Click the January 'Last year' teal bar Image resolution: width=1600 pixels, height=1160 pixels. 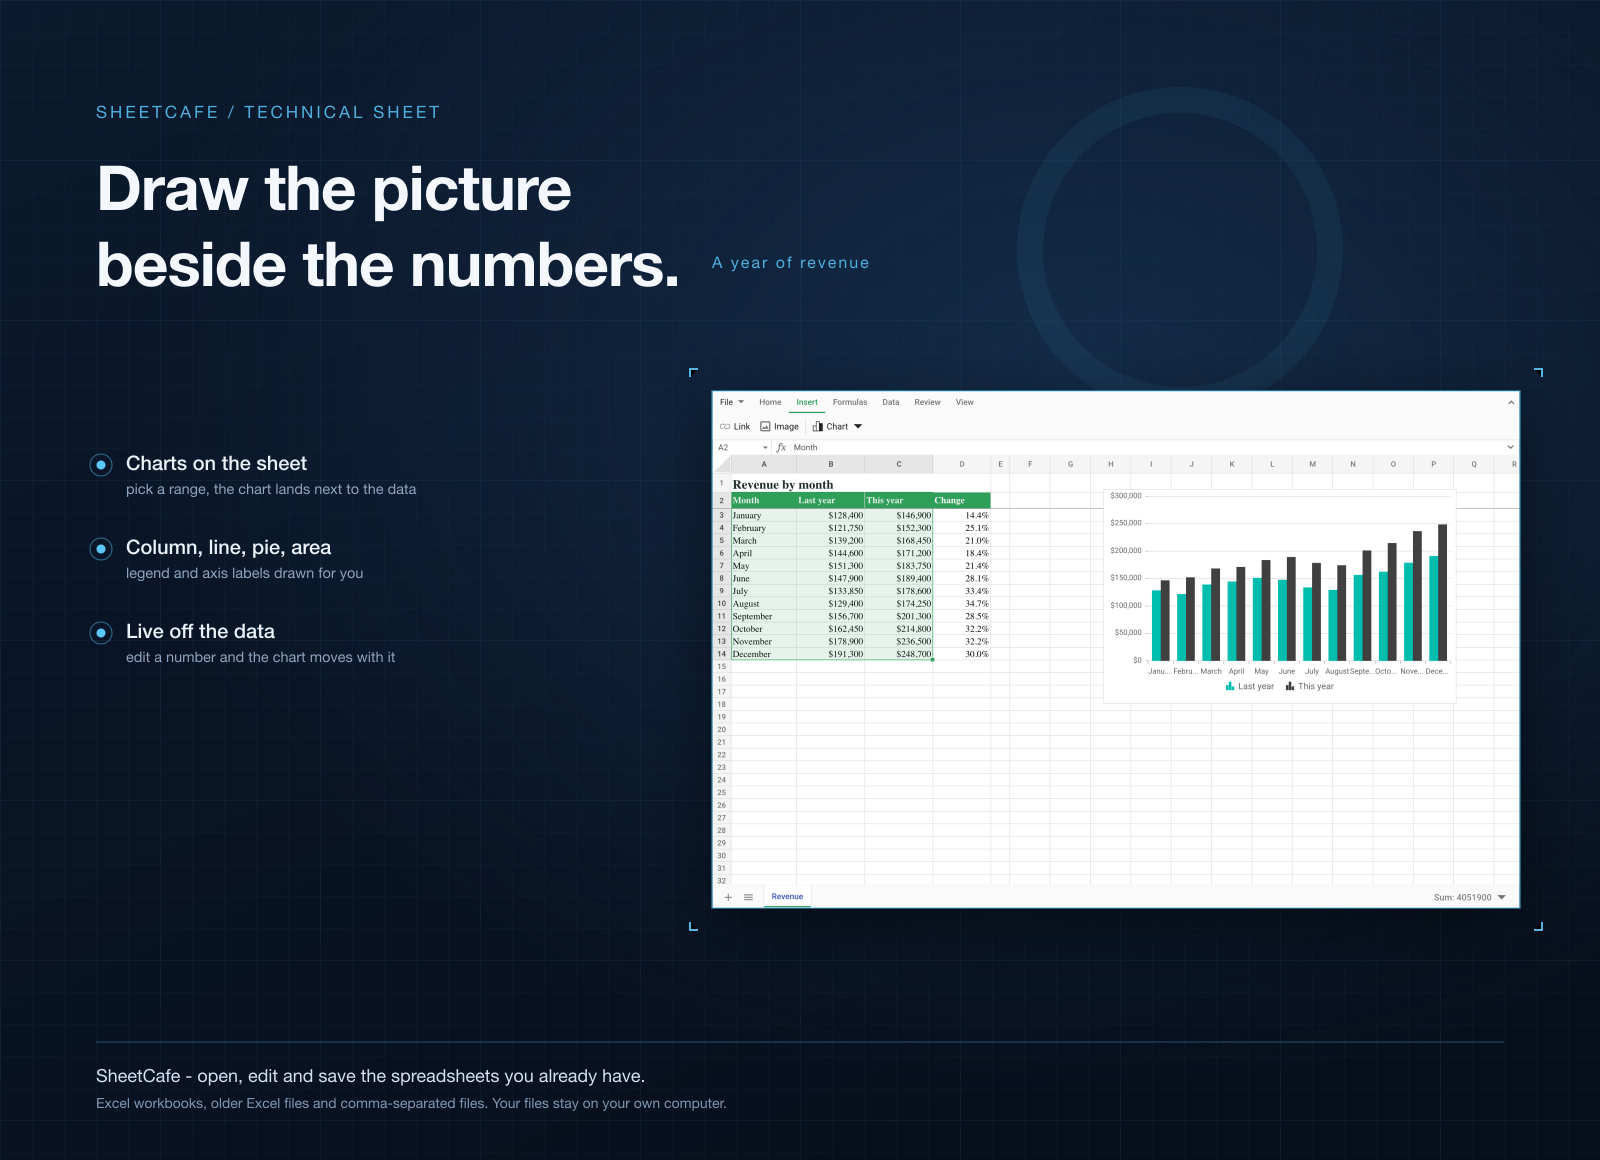click(x=1156, y=625)
